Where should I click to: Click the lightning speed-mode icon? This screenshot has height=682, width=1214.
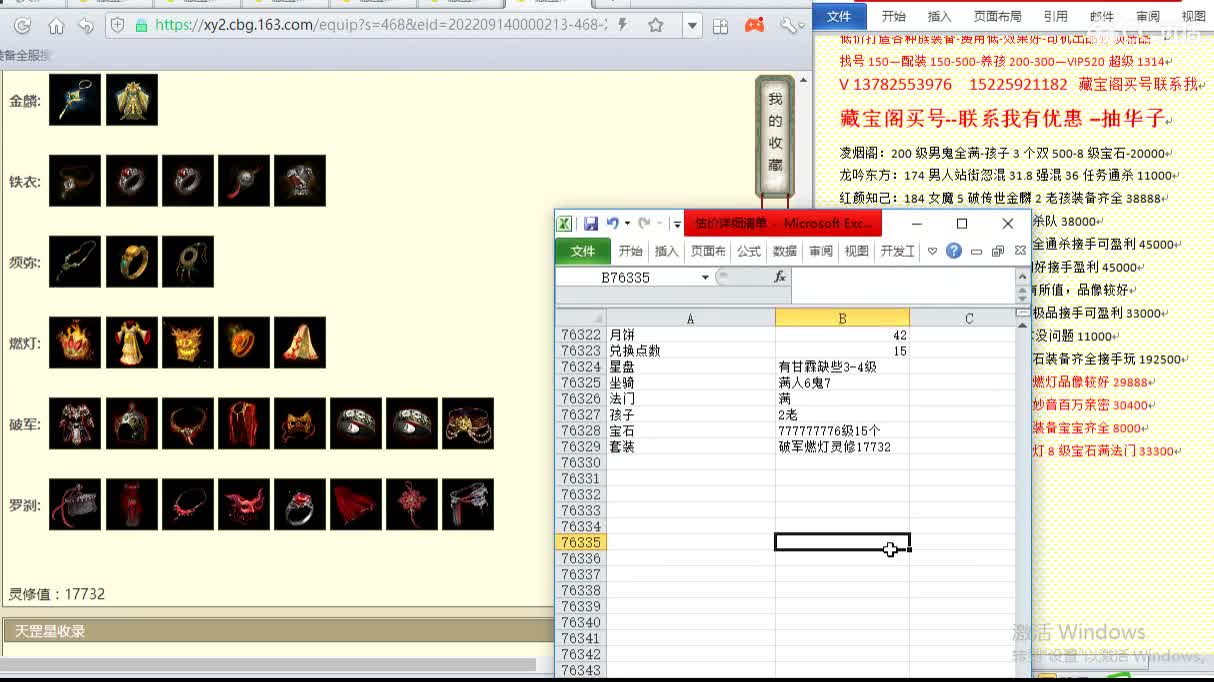(624, 25)
